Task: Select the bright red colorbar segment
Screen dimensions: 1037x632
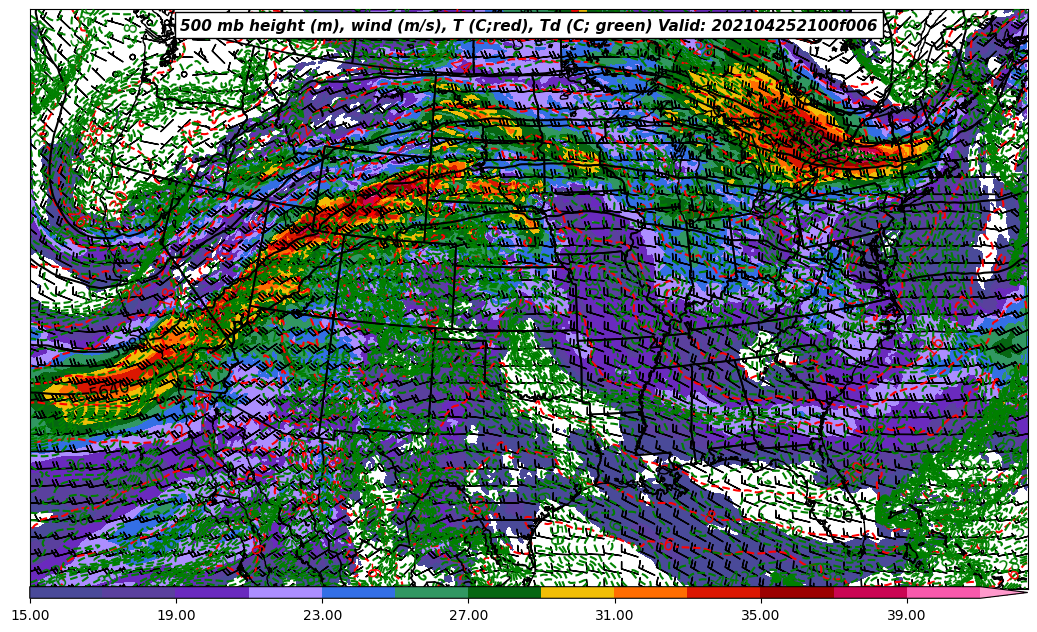Action: 723,592
